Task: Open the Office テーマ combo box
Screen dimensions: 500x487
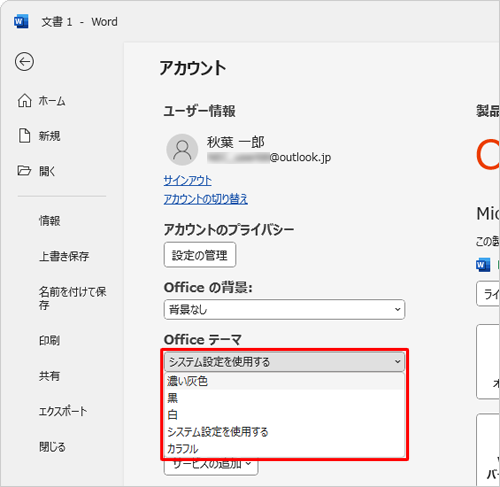Action: point(284,362)
